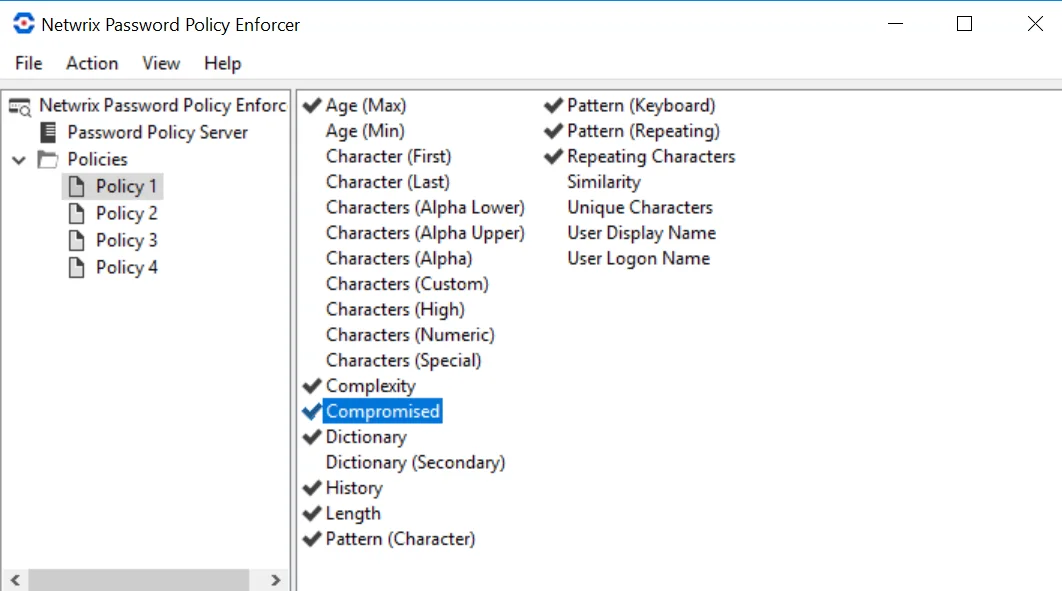Select the Policies folder label
This screenshot has height=591, width=1062.
click(x=98, y=159)
